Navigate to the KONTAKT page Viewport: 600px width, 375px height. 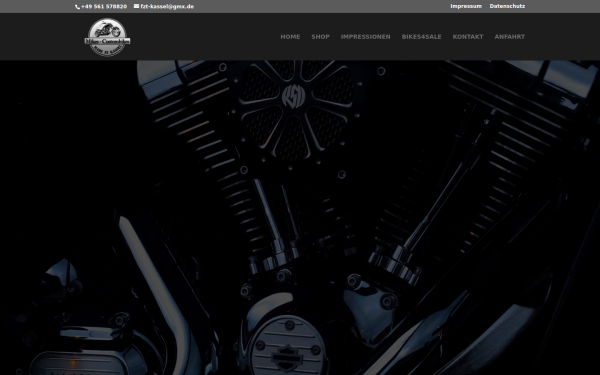[468, 37]
